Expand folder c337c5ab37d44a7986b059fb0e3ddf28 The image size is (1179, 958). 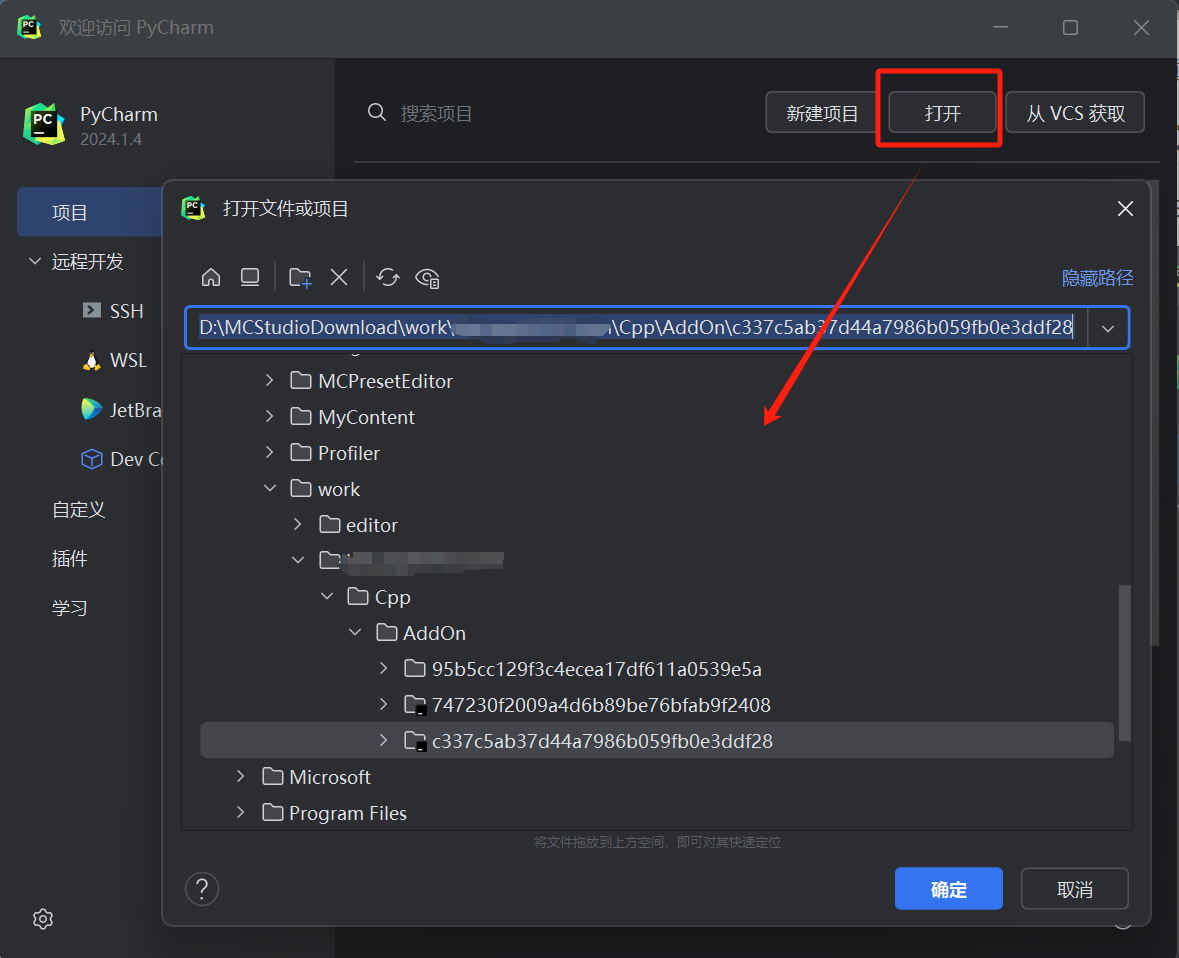pos(383,740)
